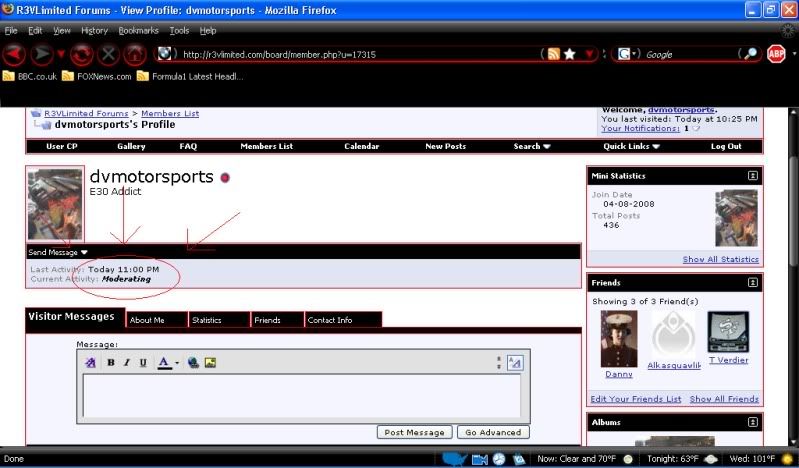Open the address bar history dropdown
This screenshot has height=468, width=799.
589,54
